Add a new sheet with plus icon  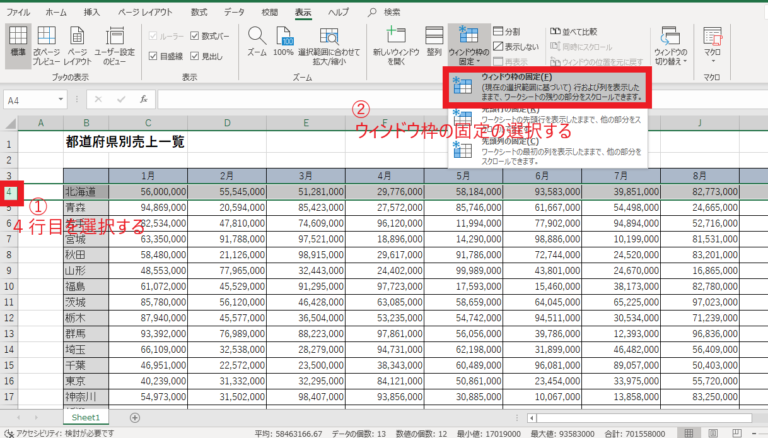(135, 417)
